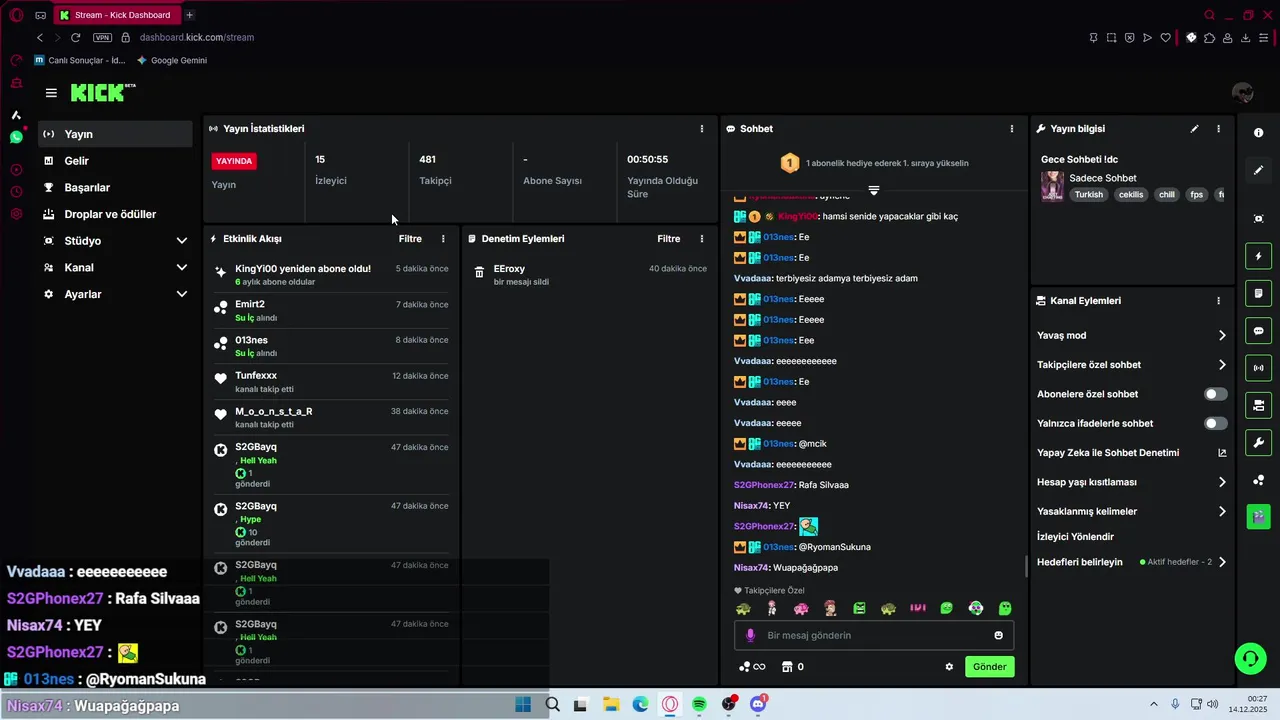This screenshot has width=1280, height=720.
Task: Open the Filtre dropdown in Denetim Eylemleri
Action: click(x=668, y=239)
